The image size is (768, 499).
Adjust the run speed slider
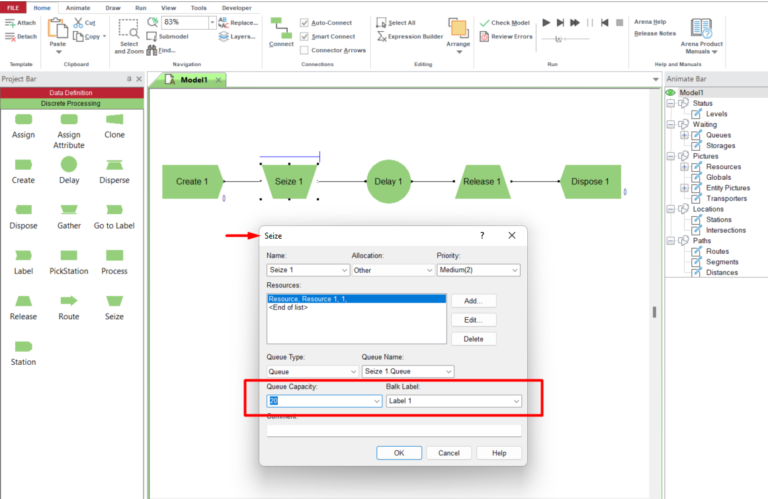(558, 39)
